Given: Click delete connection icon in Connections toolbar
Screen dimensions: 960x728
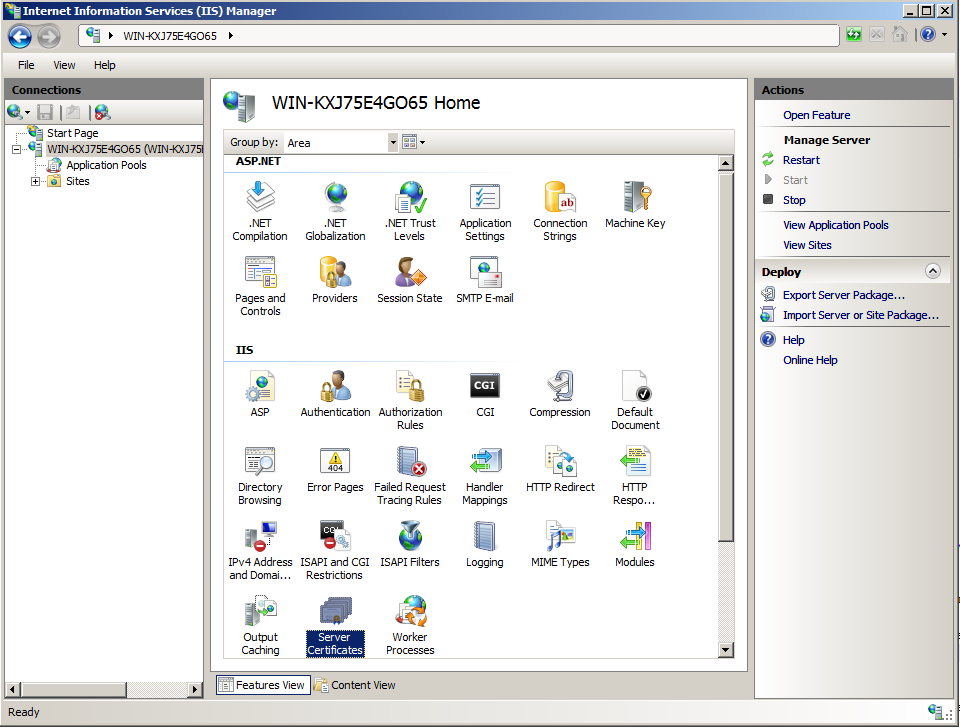Looking at the screenshot, I should (102, 112).
